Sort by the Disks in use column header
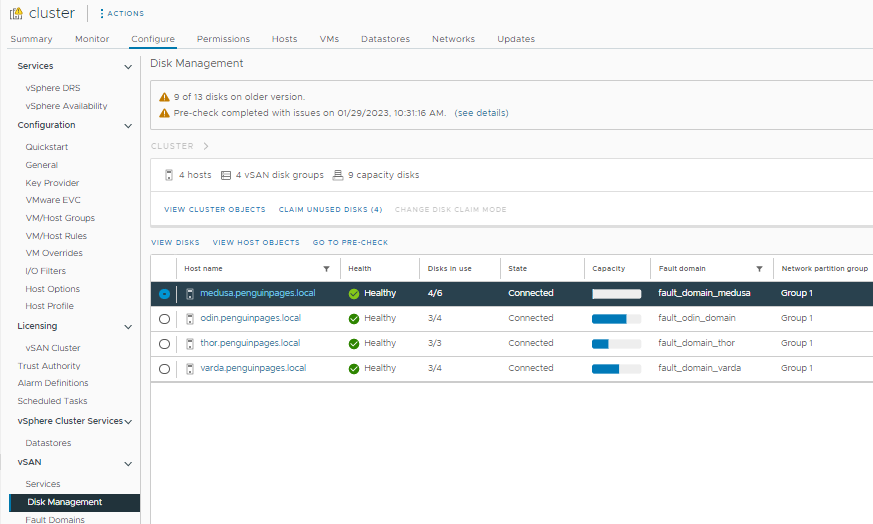 point(449,269)
